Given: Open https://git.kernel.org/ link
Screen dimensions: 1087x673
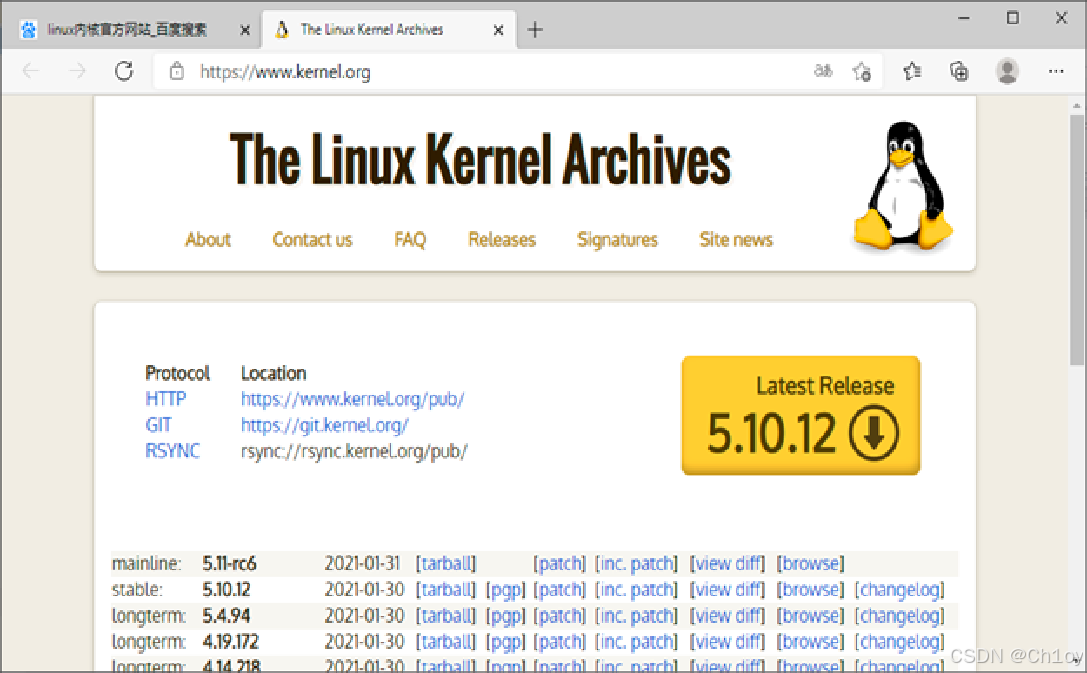Looking at the screenshot, I should pos(324,425).
